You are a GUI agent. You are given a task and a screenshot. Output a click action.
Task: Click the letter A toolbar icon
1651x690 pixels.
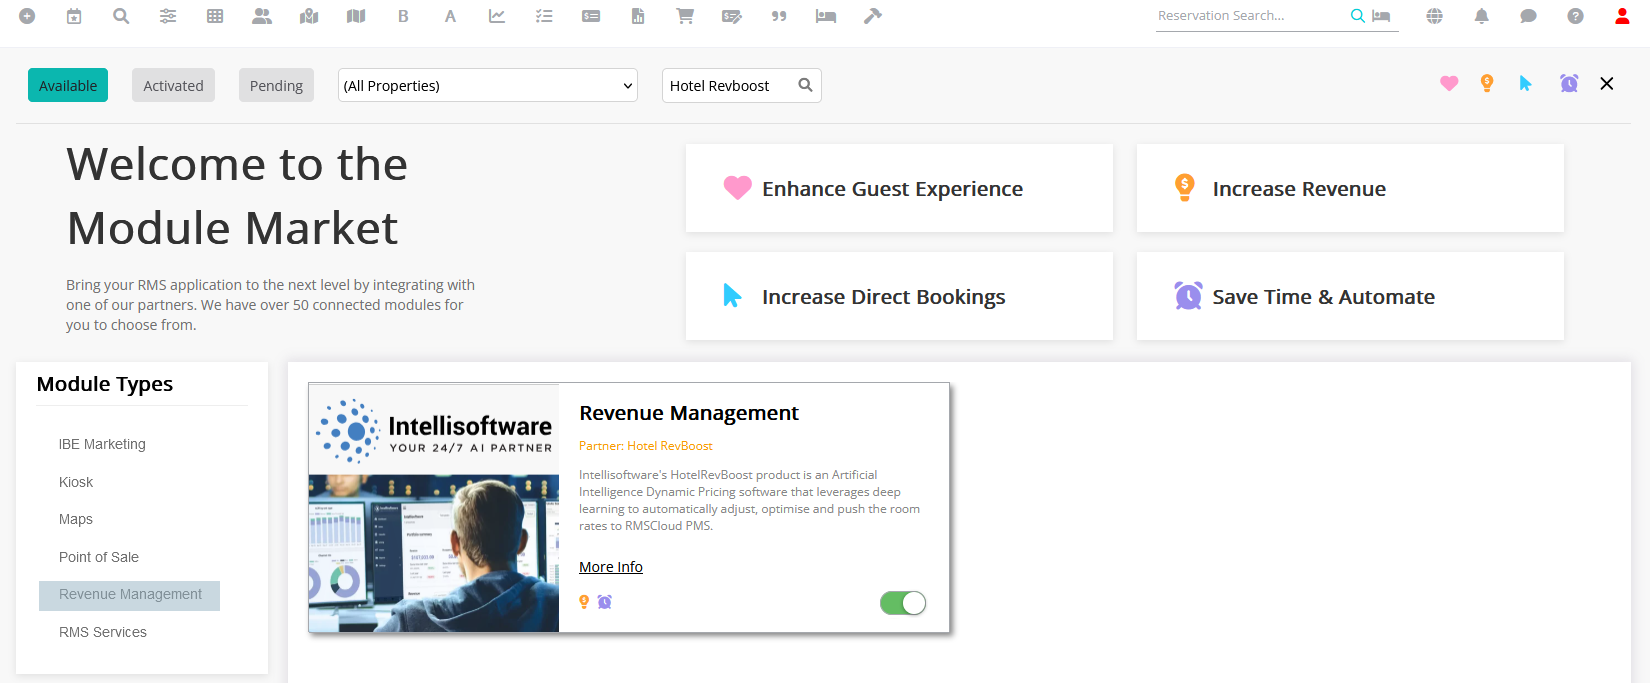coord(450,16)
